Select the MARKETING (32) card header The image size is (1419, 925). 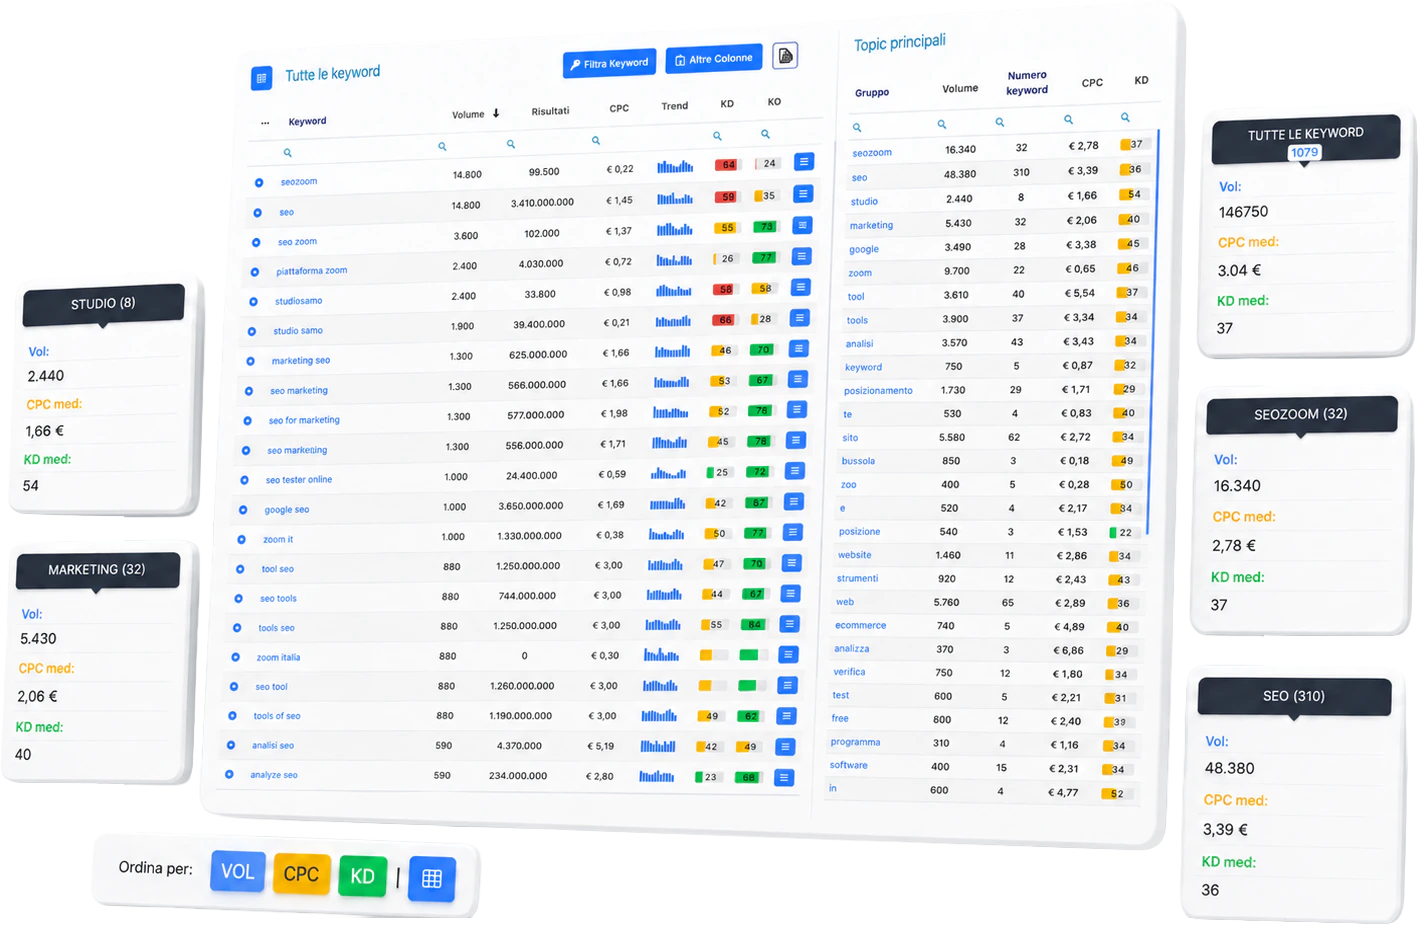[x=97, y=570]
